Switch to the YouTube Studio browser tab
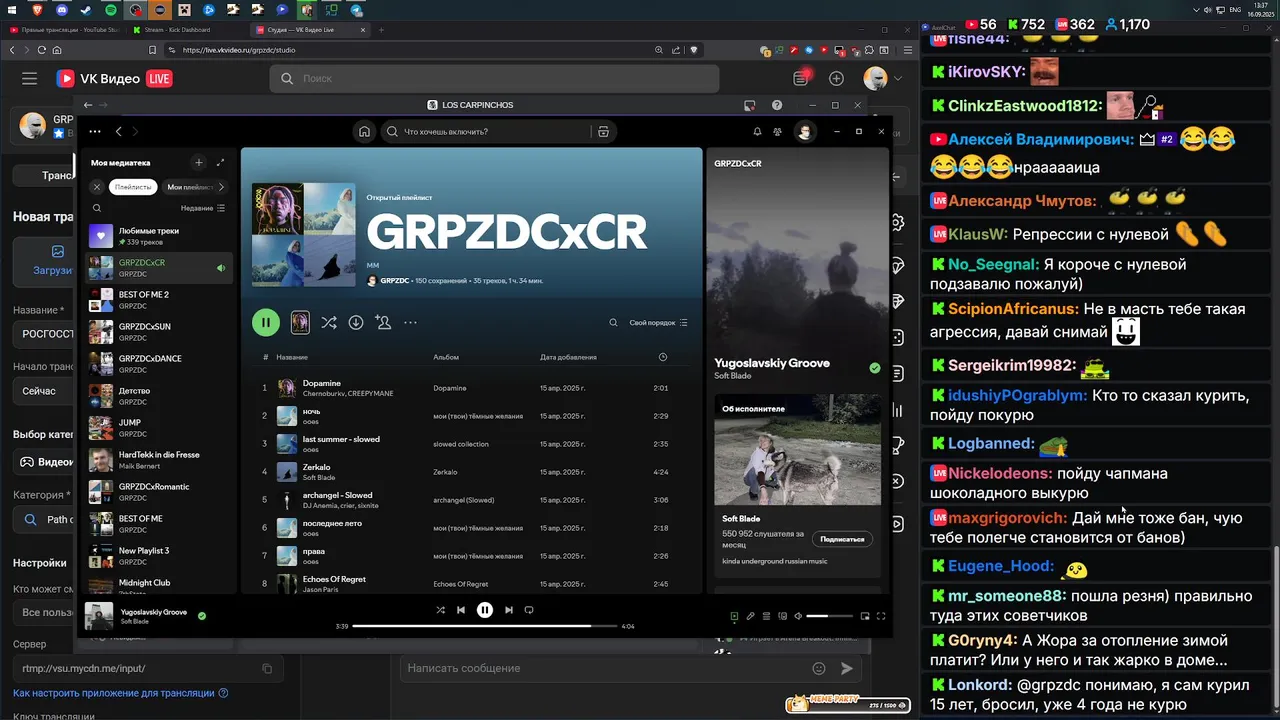The width and height of the screenshot is (1280, 720). click(x=65, y=30)
